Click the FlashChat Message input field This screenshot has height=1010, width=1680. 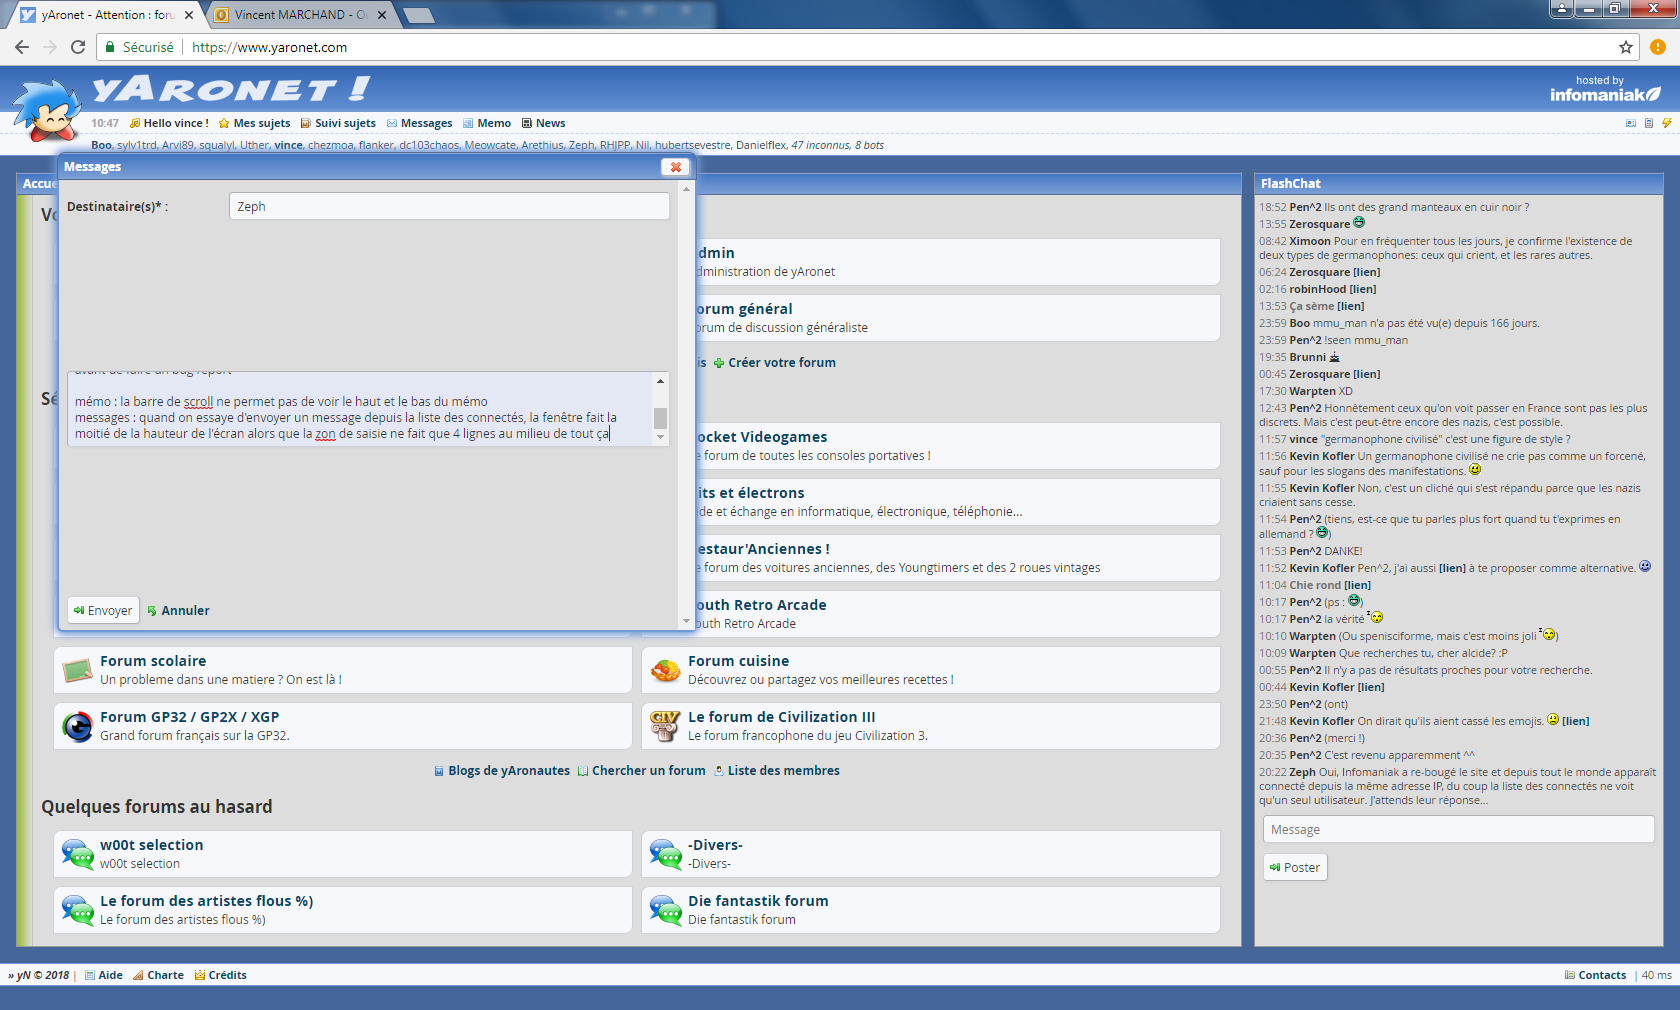pos(1458,829)
